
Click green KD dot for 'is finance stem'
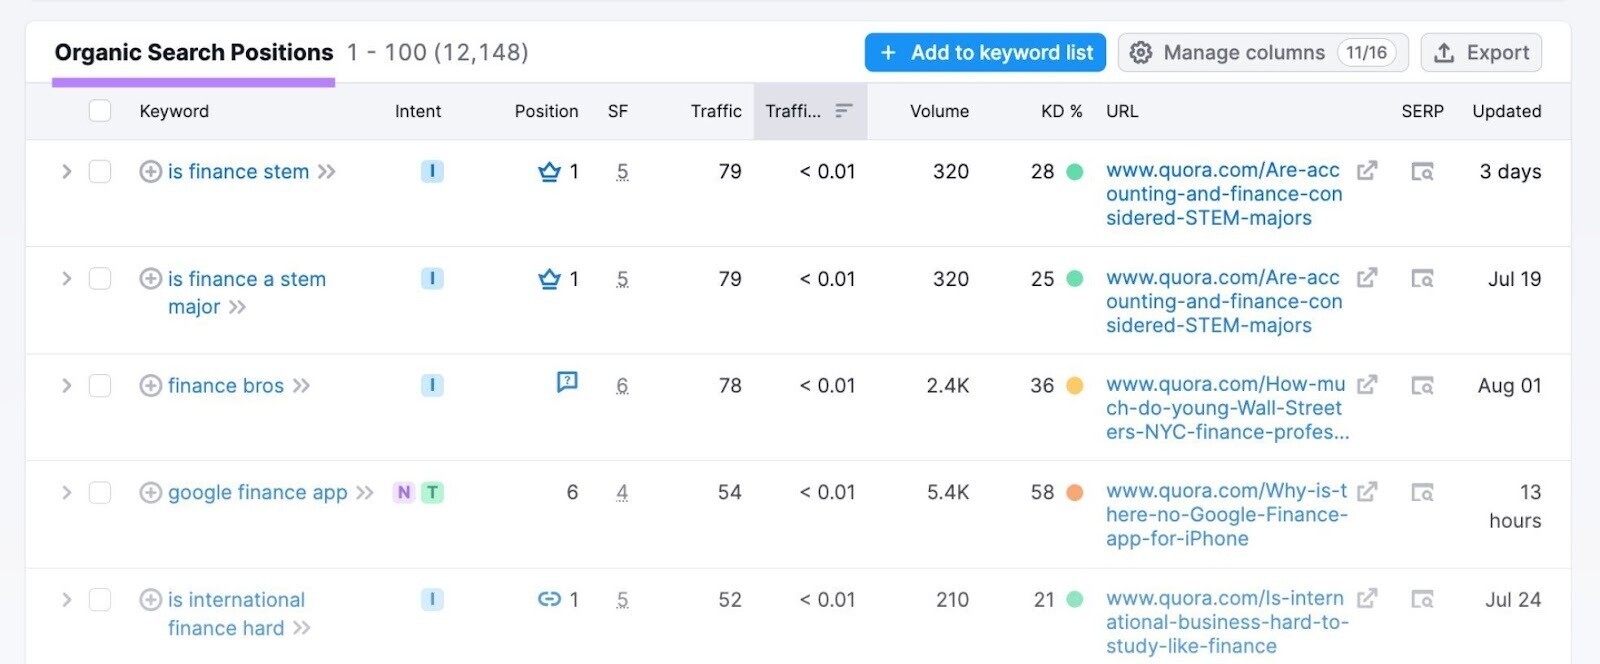point(1075,172)
